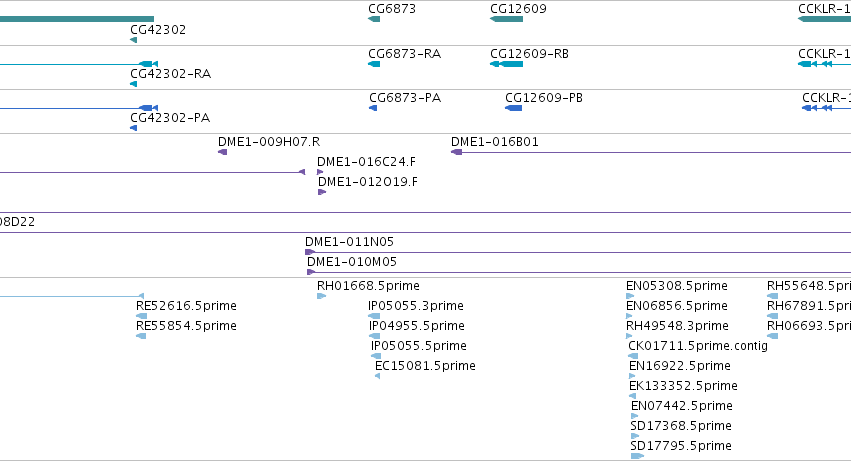Select EN05308.5prime EST marker

pyautogui.click(x=630, y=296)
